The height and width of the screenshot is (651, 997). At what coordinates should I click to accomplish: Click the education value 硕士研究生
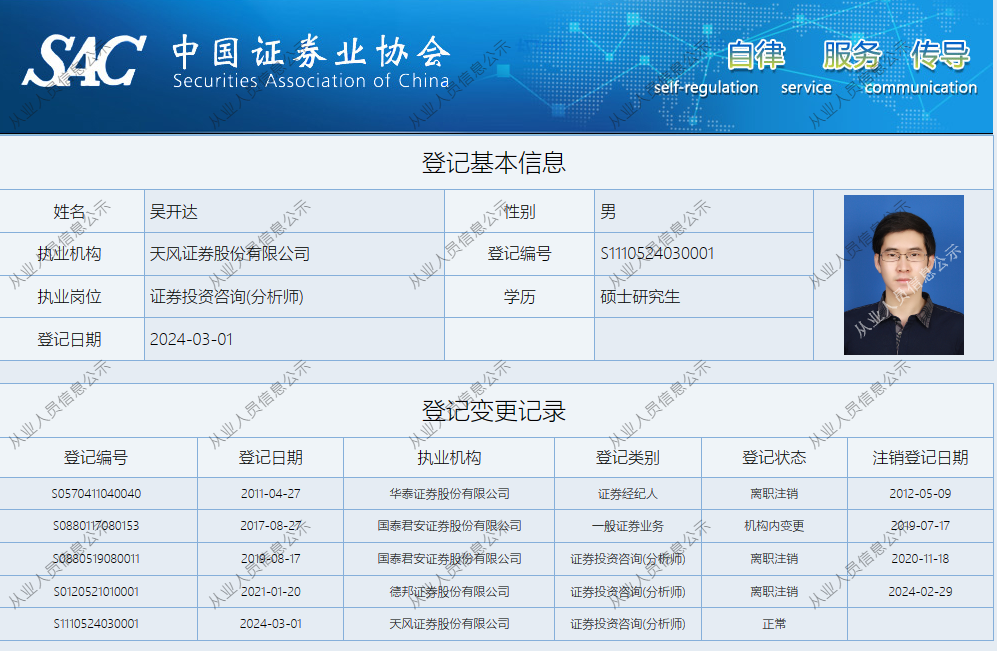tap(640, 297)
